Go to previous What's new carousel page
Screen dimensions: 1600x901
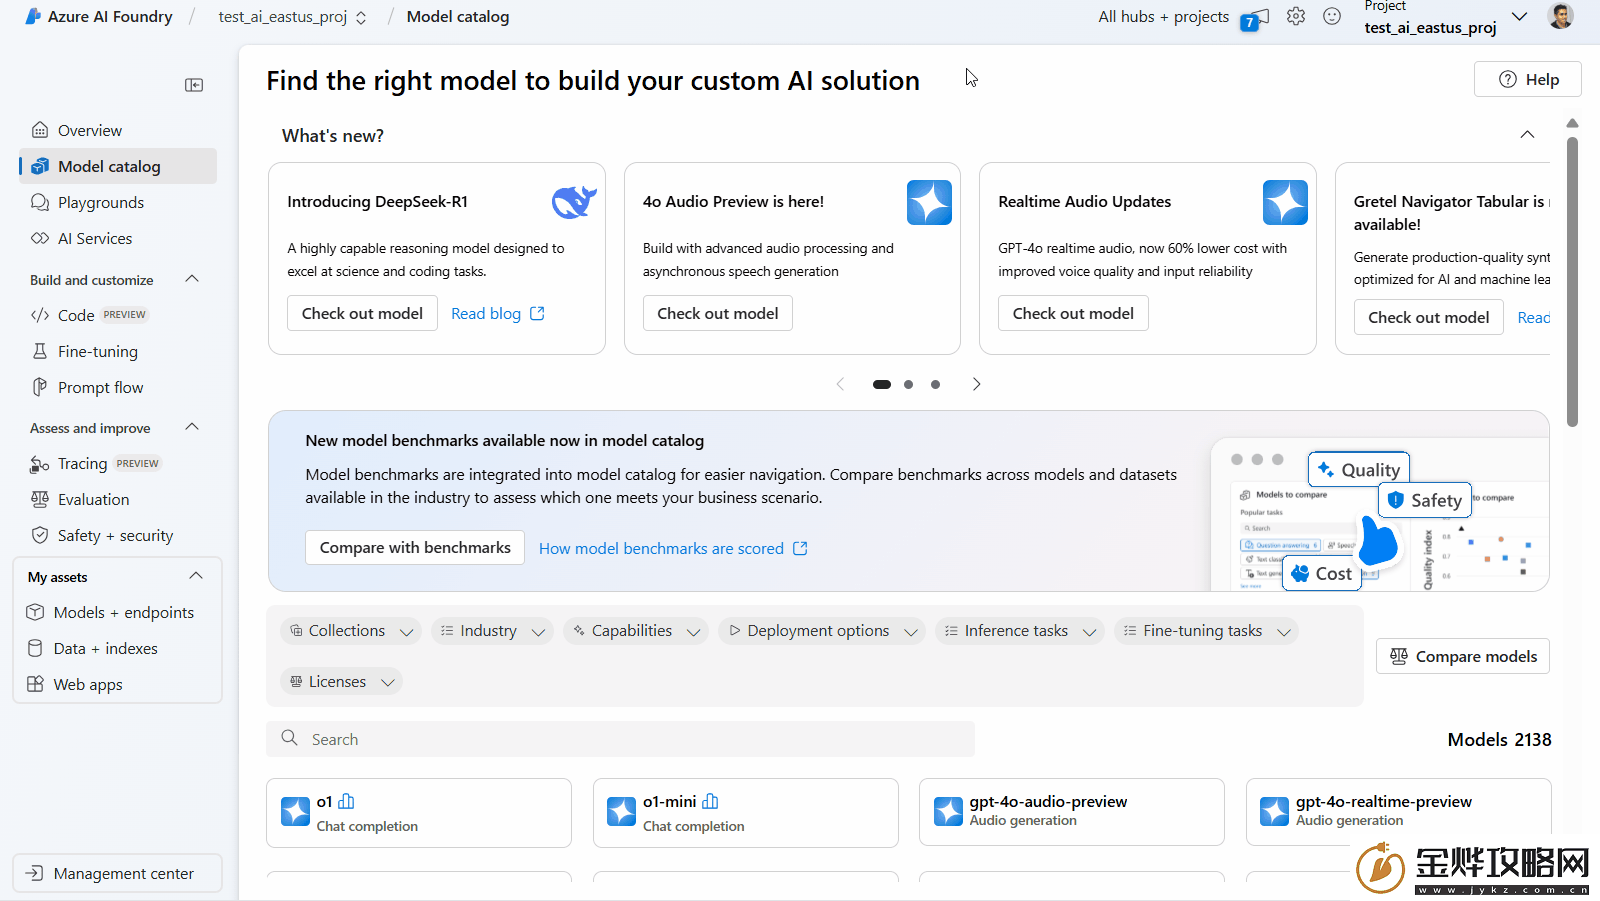[840, 384]
